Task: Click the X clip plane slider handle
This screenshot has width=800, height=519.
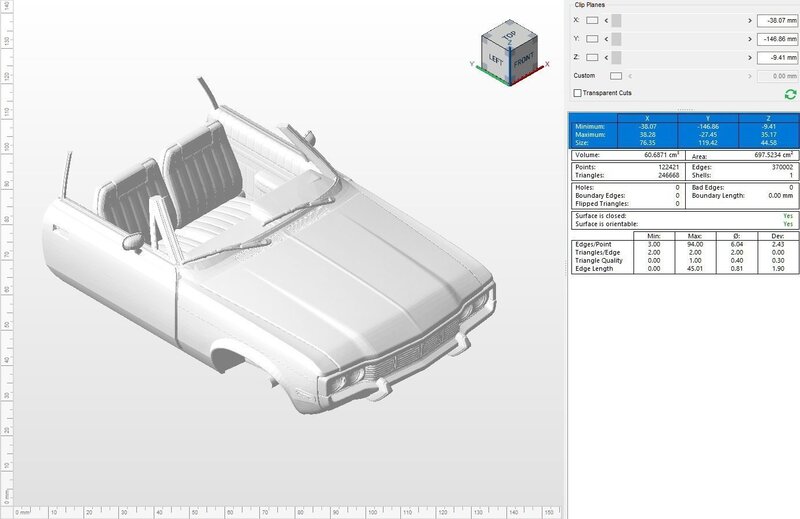Action: [617, 20]
